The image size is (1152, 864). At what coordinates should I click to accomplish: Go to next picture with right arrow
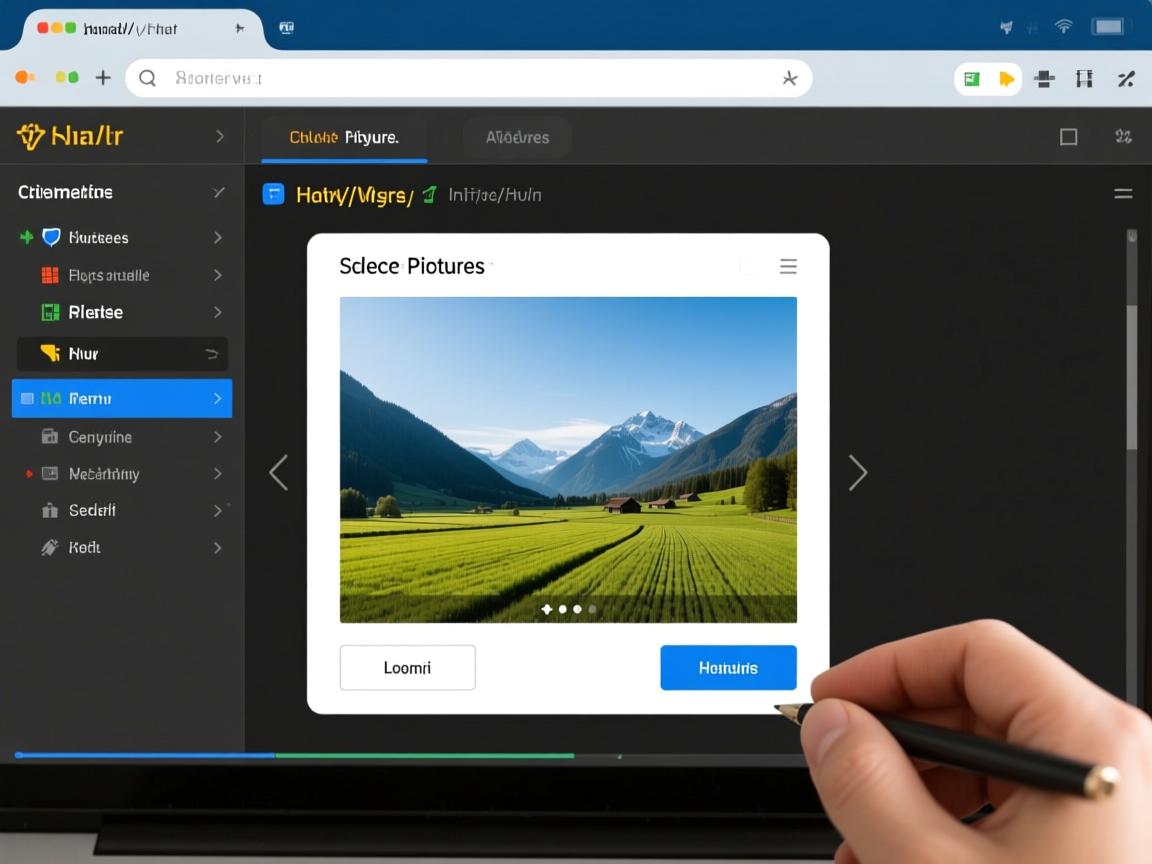(x=857, y=472)
